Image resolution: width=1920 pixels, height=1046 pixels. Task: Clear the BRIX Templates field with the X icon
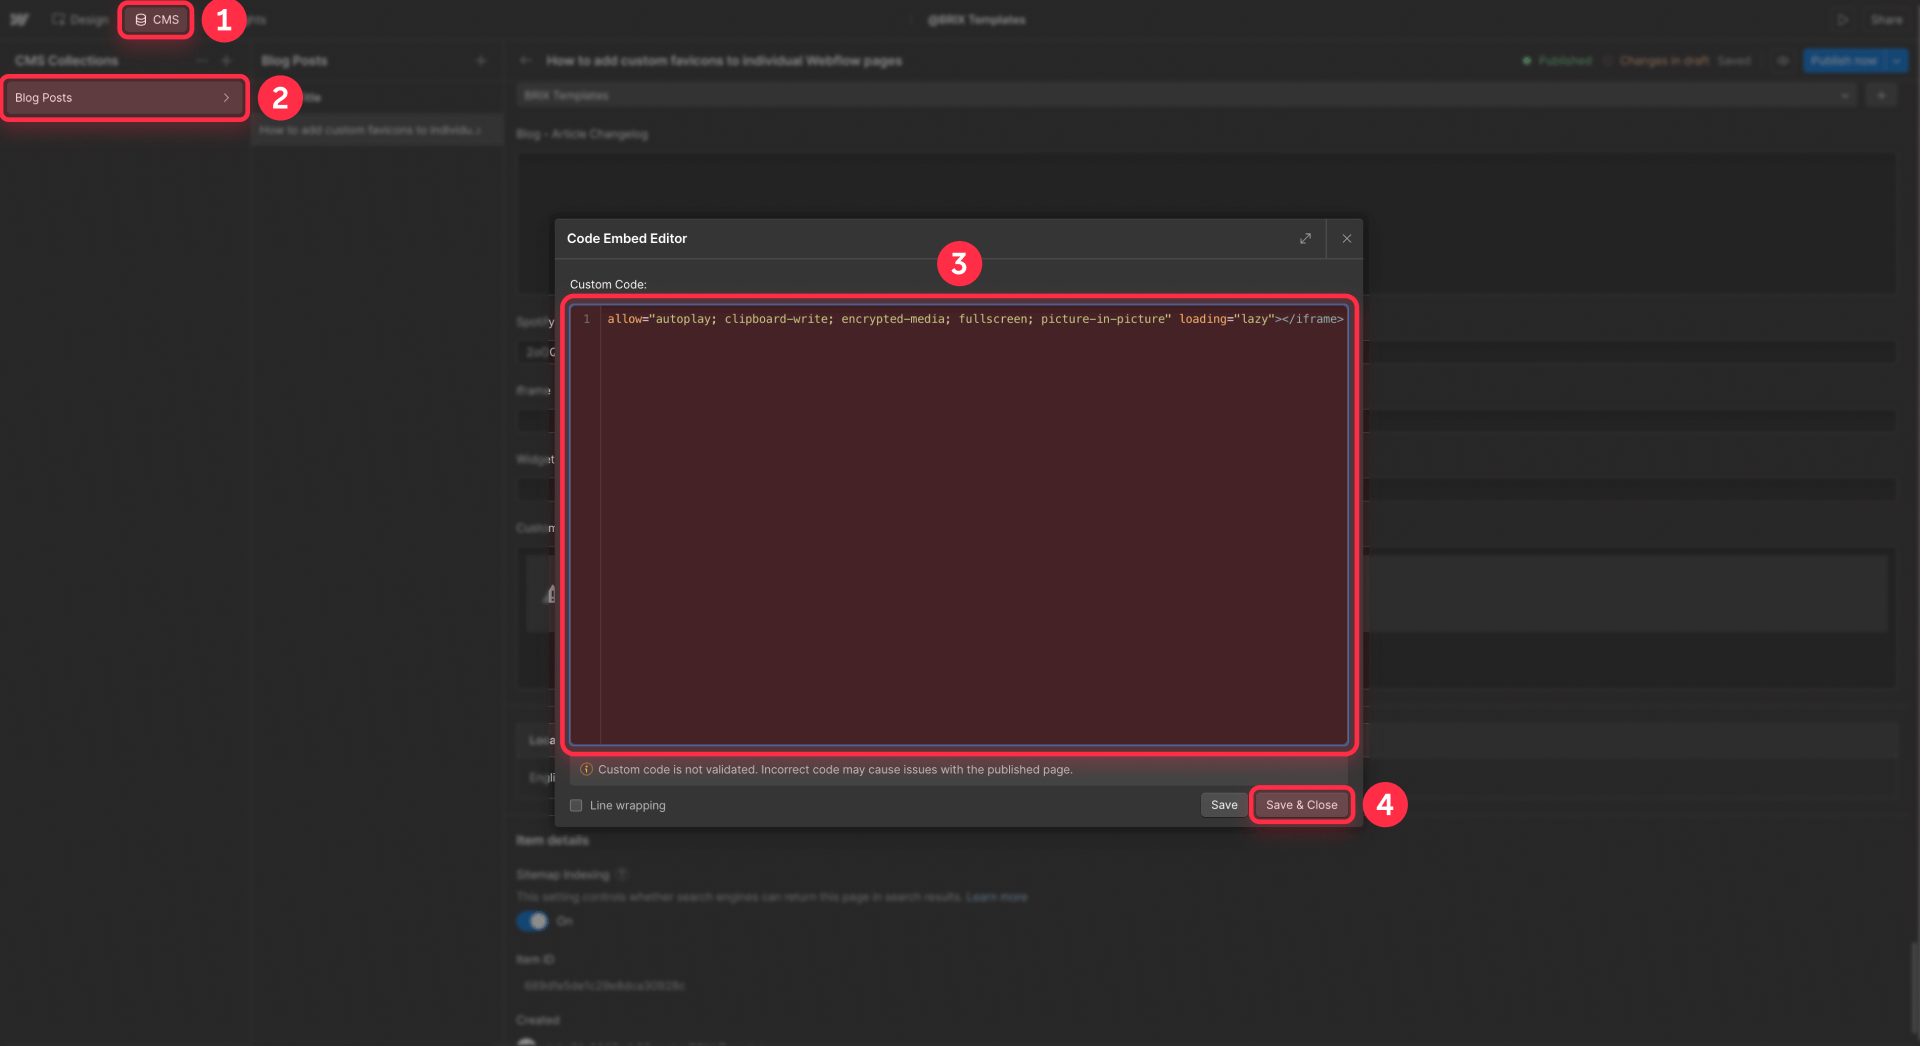tap(1845, 95)
